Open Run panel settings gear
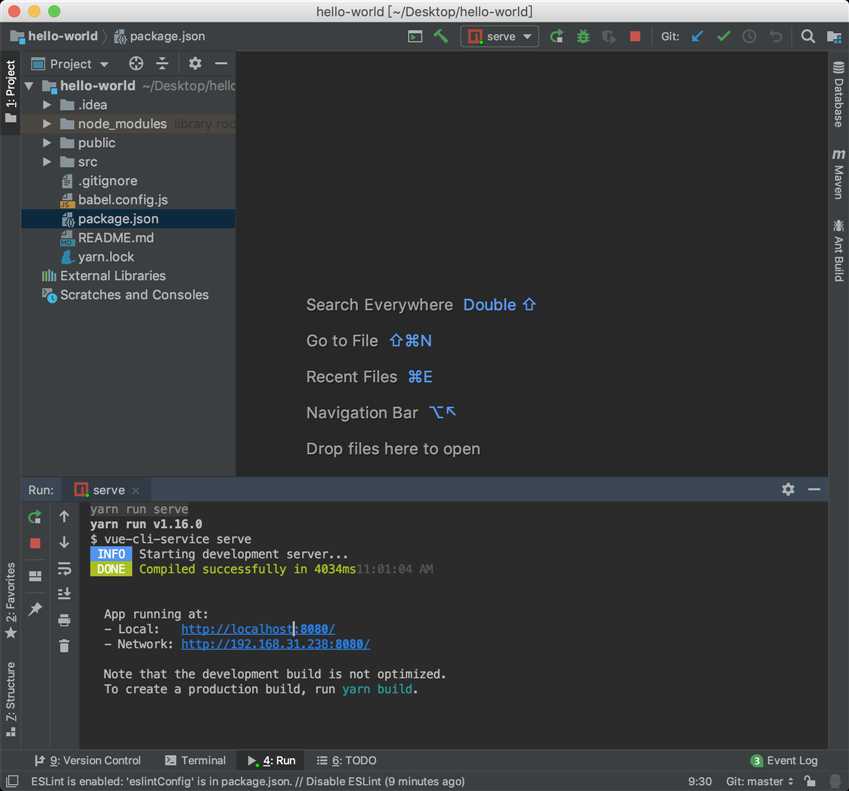The image size is (849, 791). pyautogui.click(x=788, y=489)
